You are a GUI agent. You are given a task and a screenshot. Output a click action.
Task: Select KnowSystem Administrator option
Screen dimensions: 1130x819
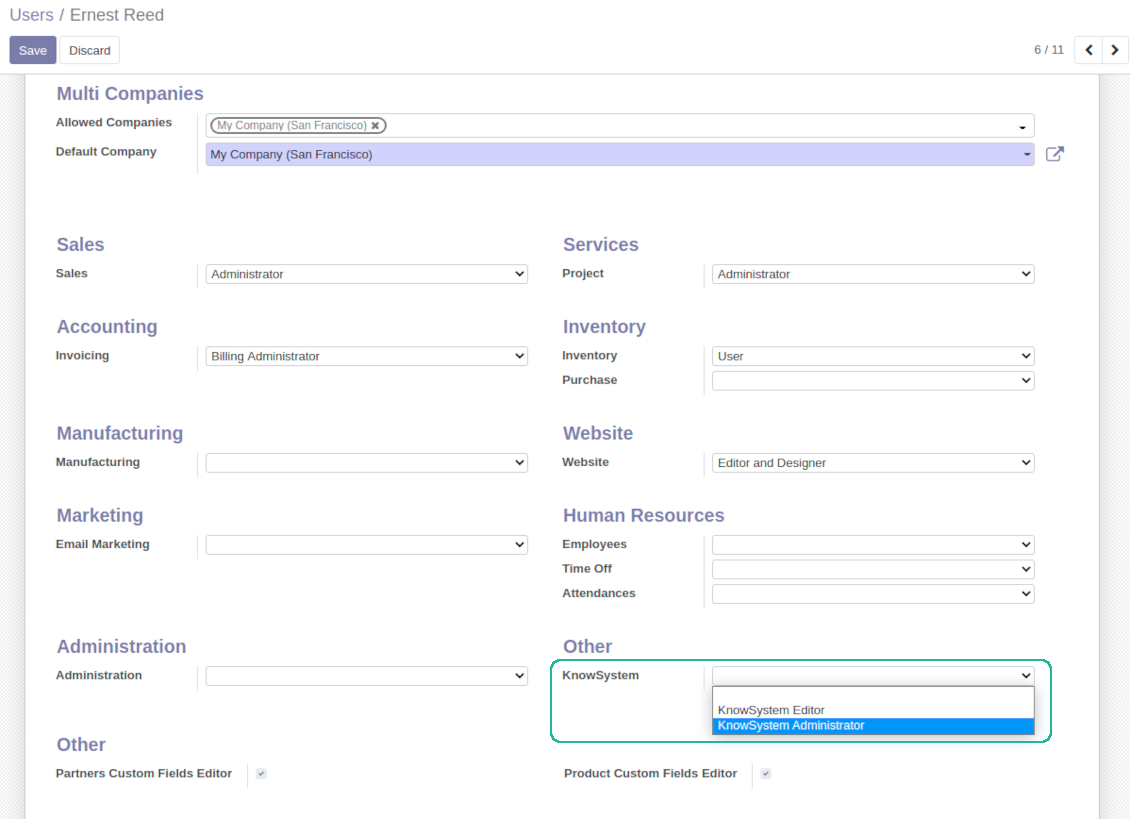point(873,726)
